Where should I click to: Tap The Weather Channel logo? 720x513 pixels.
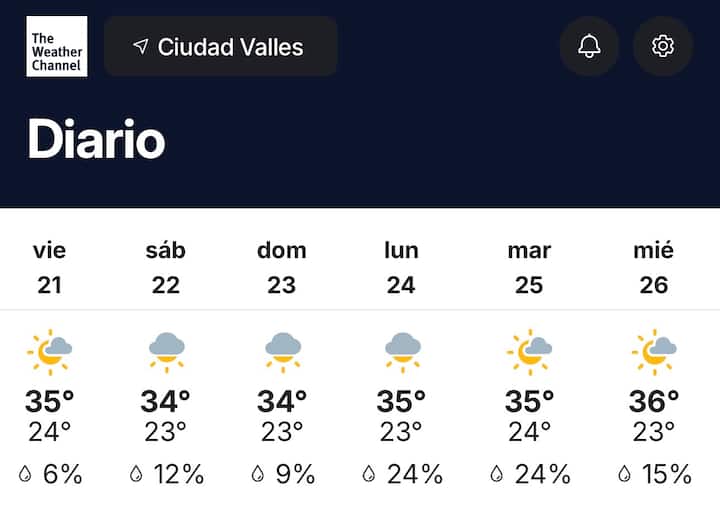pyautogui.click(x=57, y=46)
